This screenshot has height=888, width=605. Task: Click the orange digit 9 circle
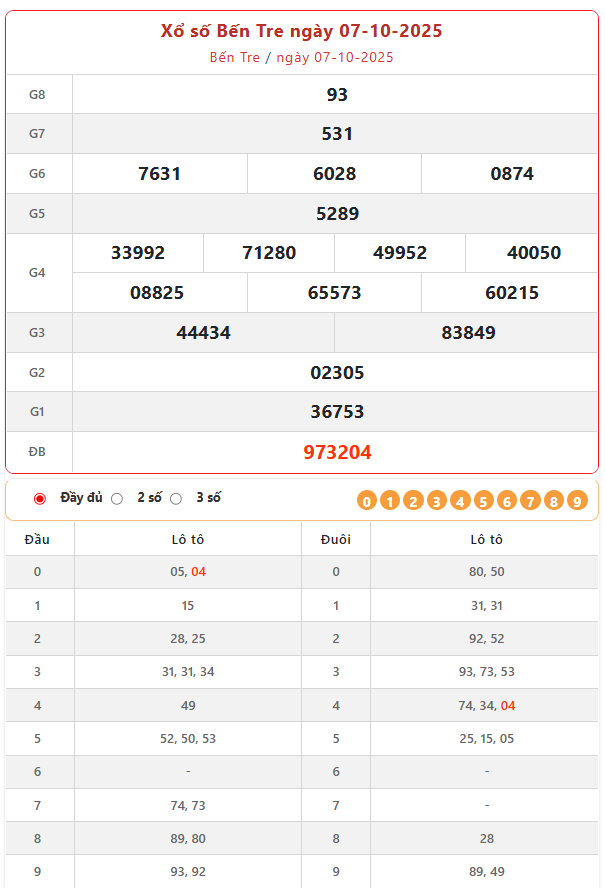(x=577, y=501)
